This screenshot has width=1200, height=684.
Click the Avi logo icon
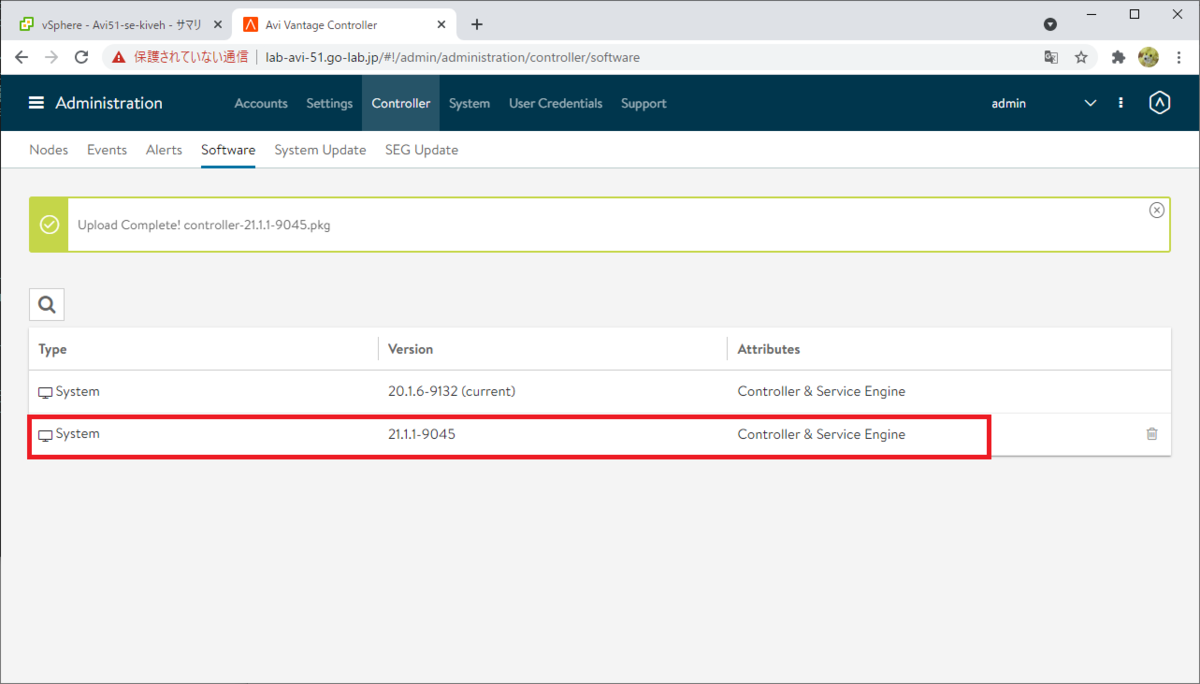click(1159, 103)
